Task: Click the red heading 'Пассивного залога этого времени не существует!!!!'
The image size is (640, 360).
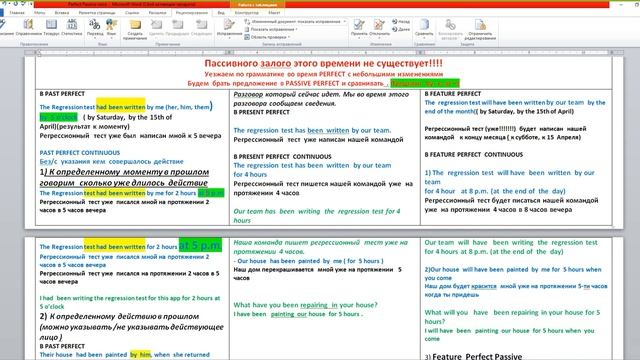Action: click(323, 63)
